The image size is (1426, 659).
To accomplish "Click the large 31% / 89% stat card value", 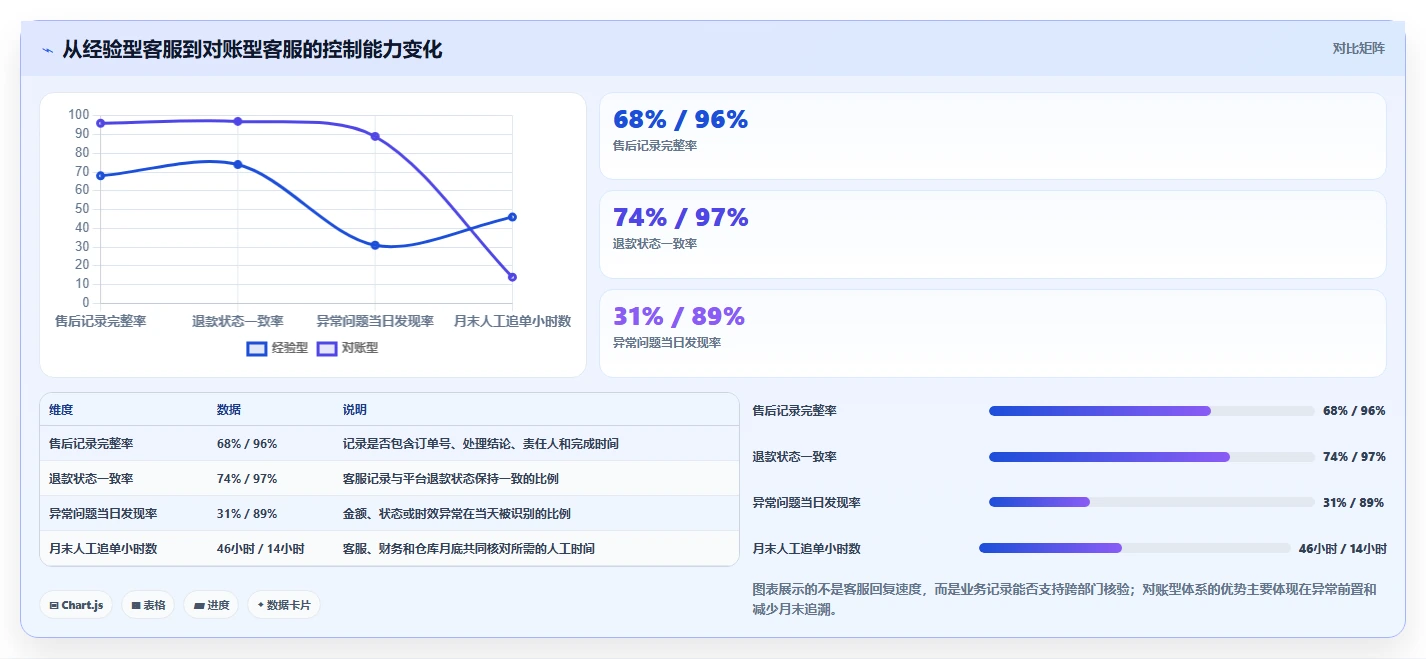I will [679, 317].
